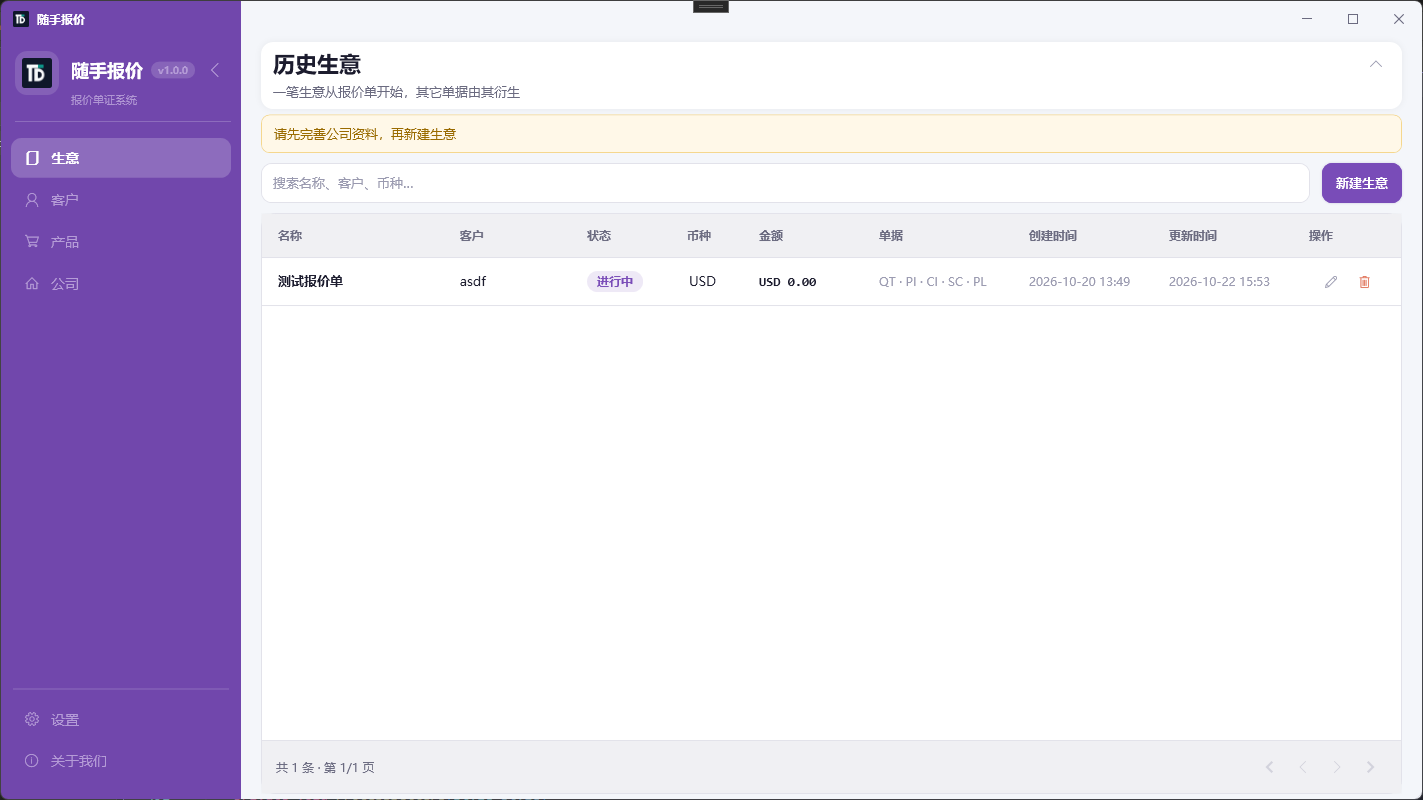
Task: Click the USD currency cell
Action: coord(702,282)
